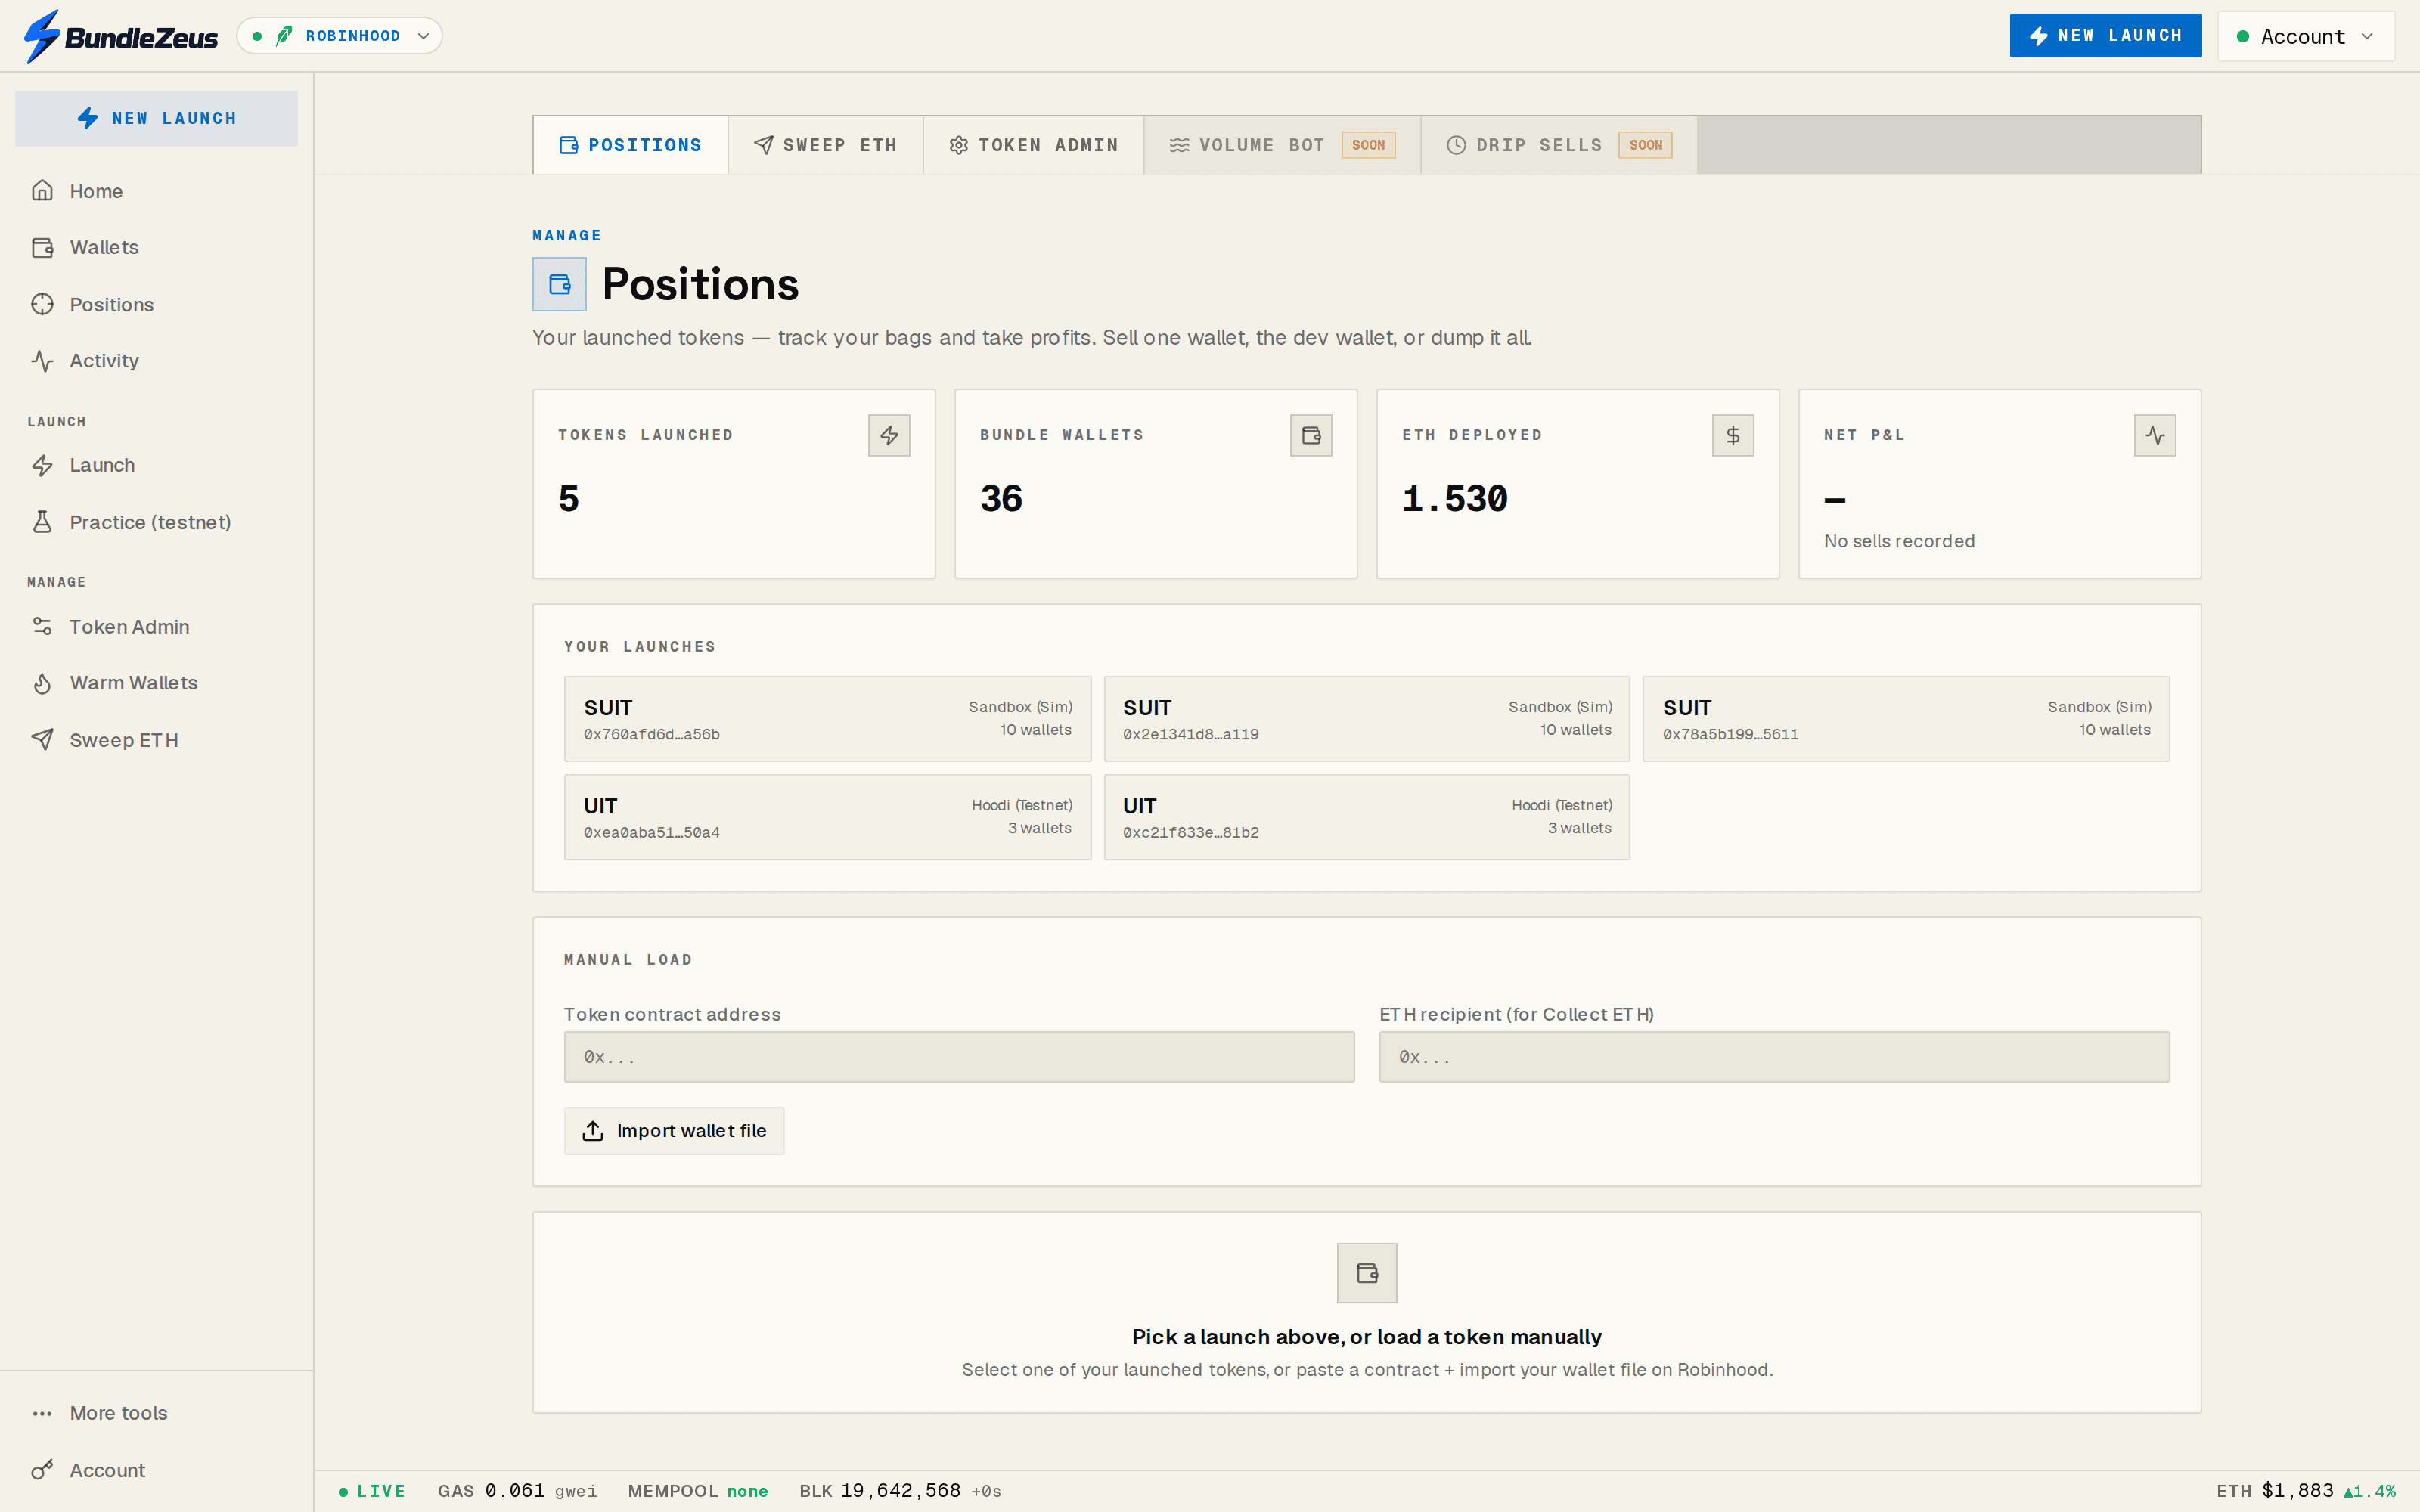
Task: Click the clock icon on Drip Sells tab
Action: click(1456, 145)
